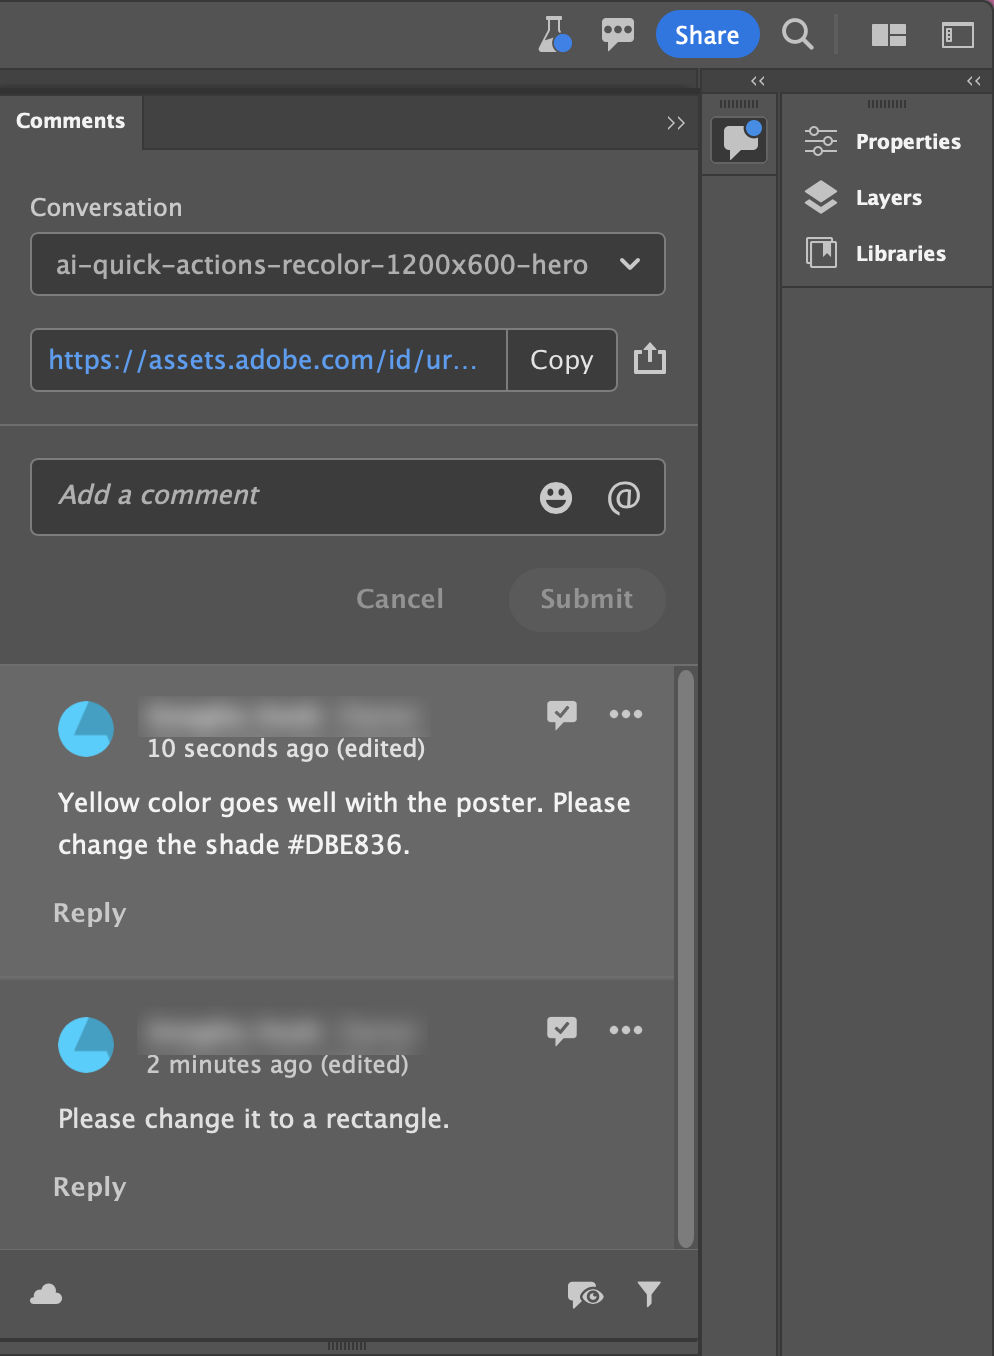Viewport: 994px width, 1356px height.
Task: Collapse the Comments panel with the double chevron
Action: [x=676, y=122]
